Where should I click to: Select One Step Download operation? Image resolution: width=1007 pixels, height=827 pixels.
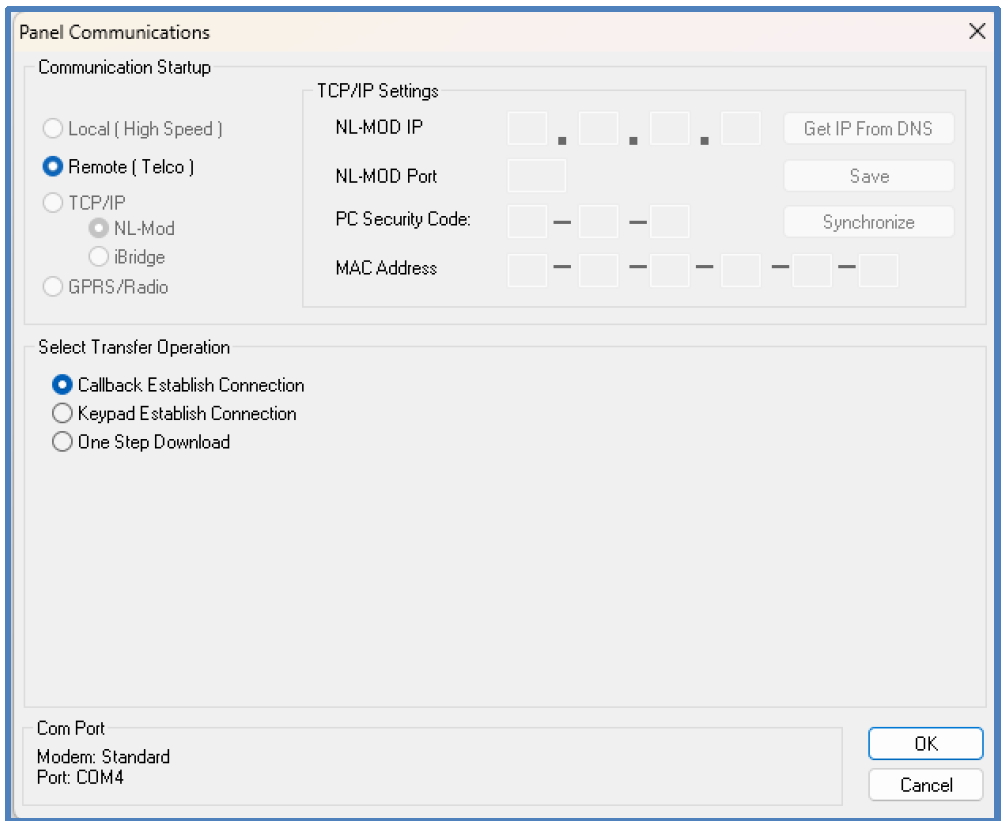point(62,442)
